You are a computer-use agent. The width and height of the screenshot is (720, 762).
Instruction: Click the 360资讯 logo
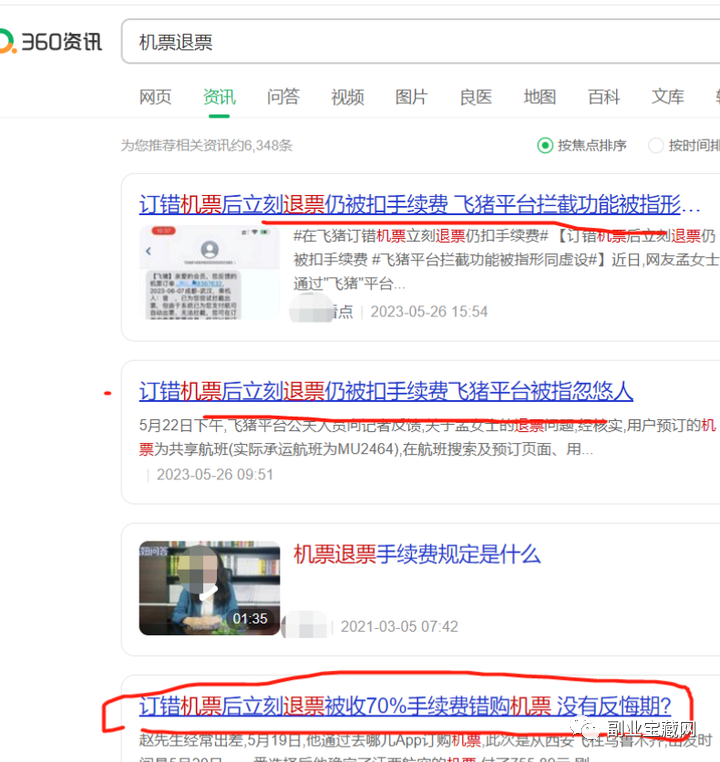(50, 42)
